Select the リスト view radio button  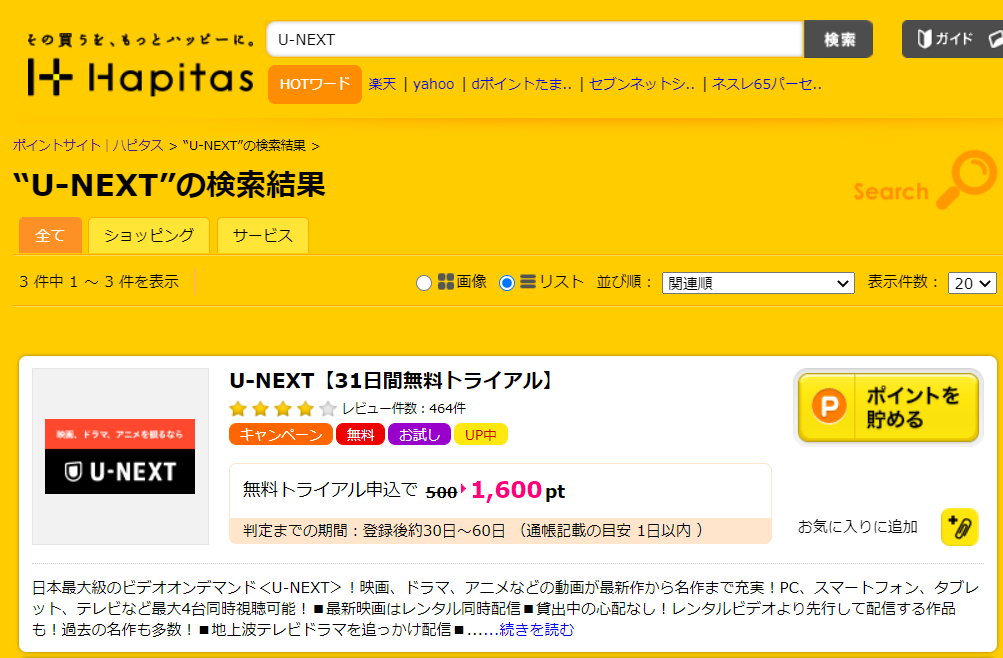(x=507, y=283)
